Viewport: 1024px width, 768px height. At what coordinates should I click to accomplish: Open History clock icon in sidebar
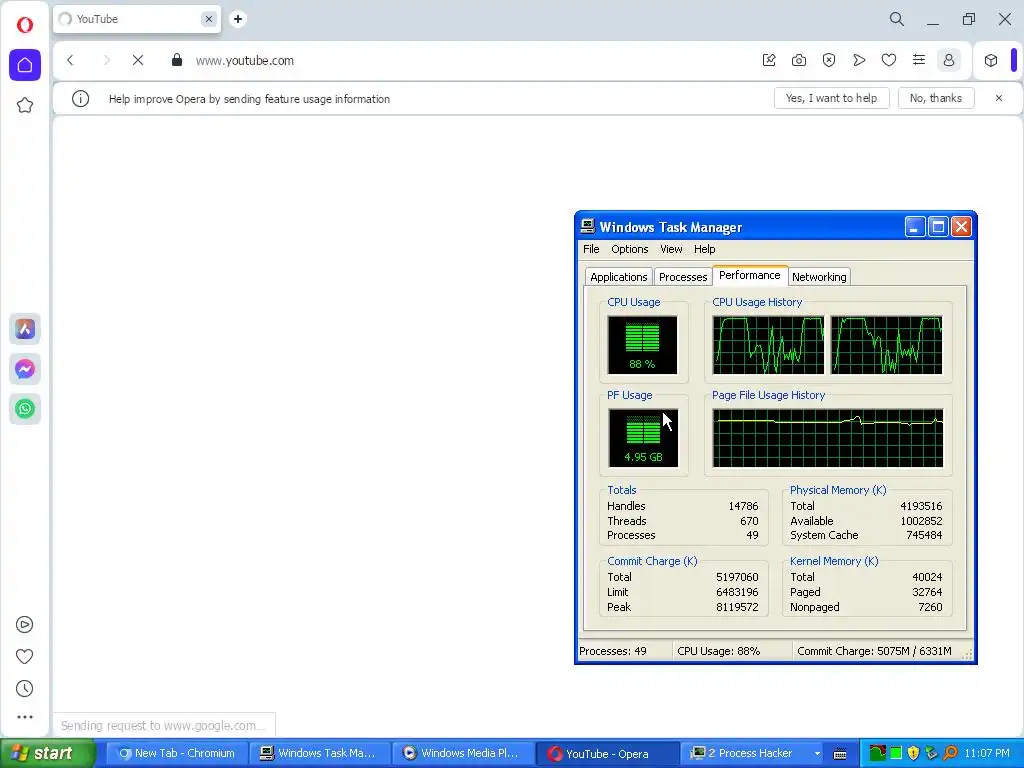point(24,688)
